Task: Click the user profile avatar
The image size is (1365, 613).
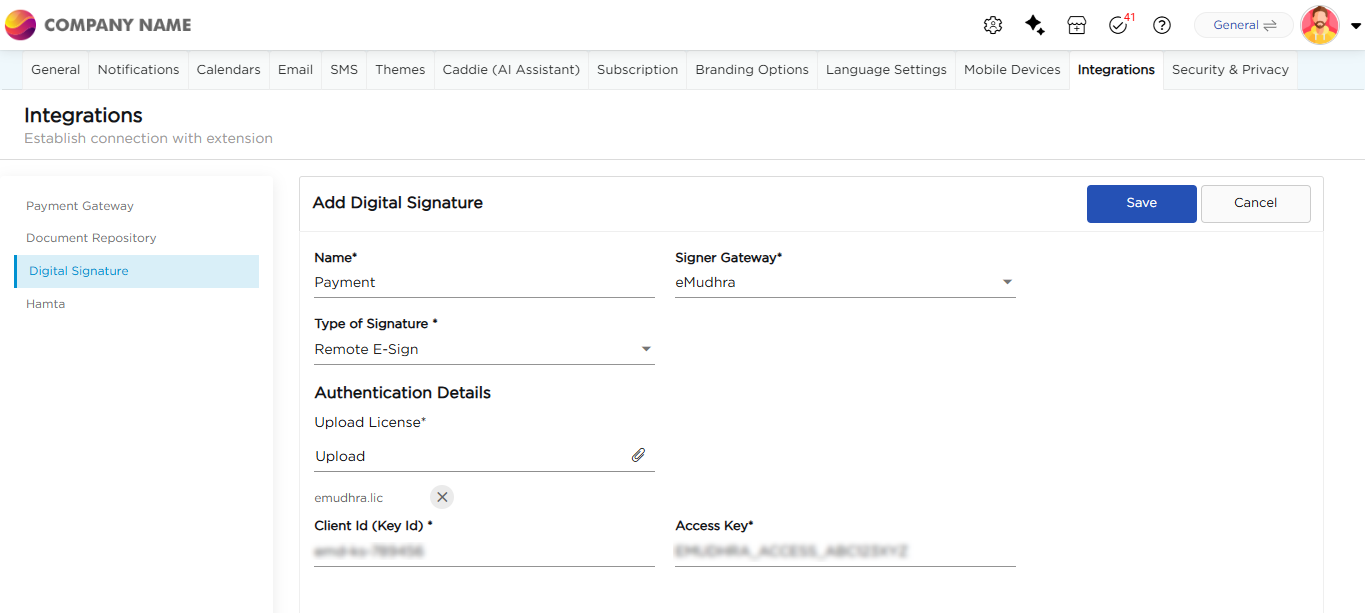Action: pos(1319,25)
